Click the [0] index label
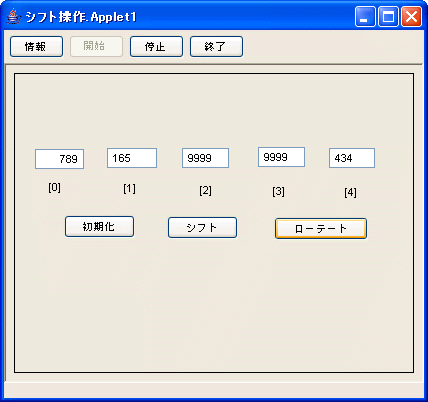Image resolution: width=428 pixels, height=402 pixels. (x=54, y=188)
